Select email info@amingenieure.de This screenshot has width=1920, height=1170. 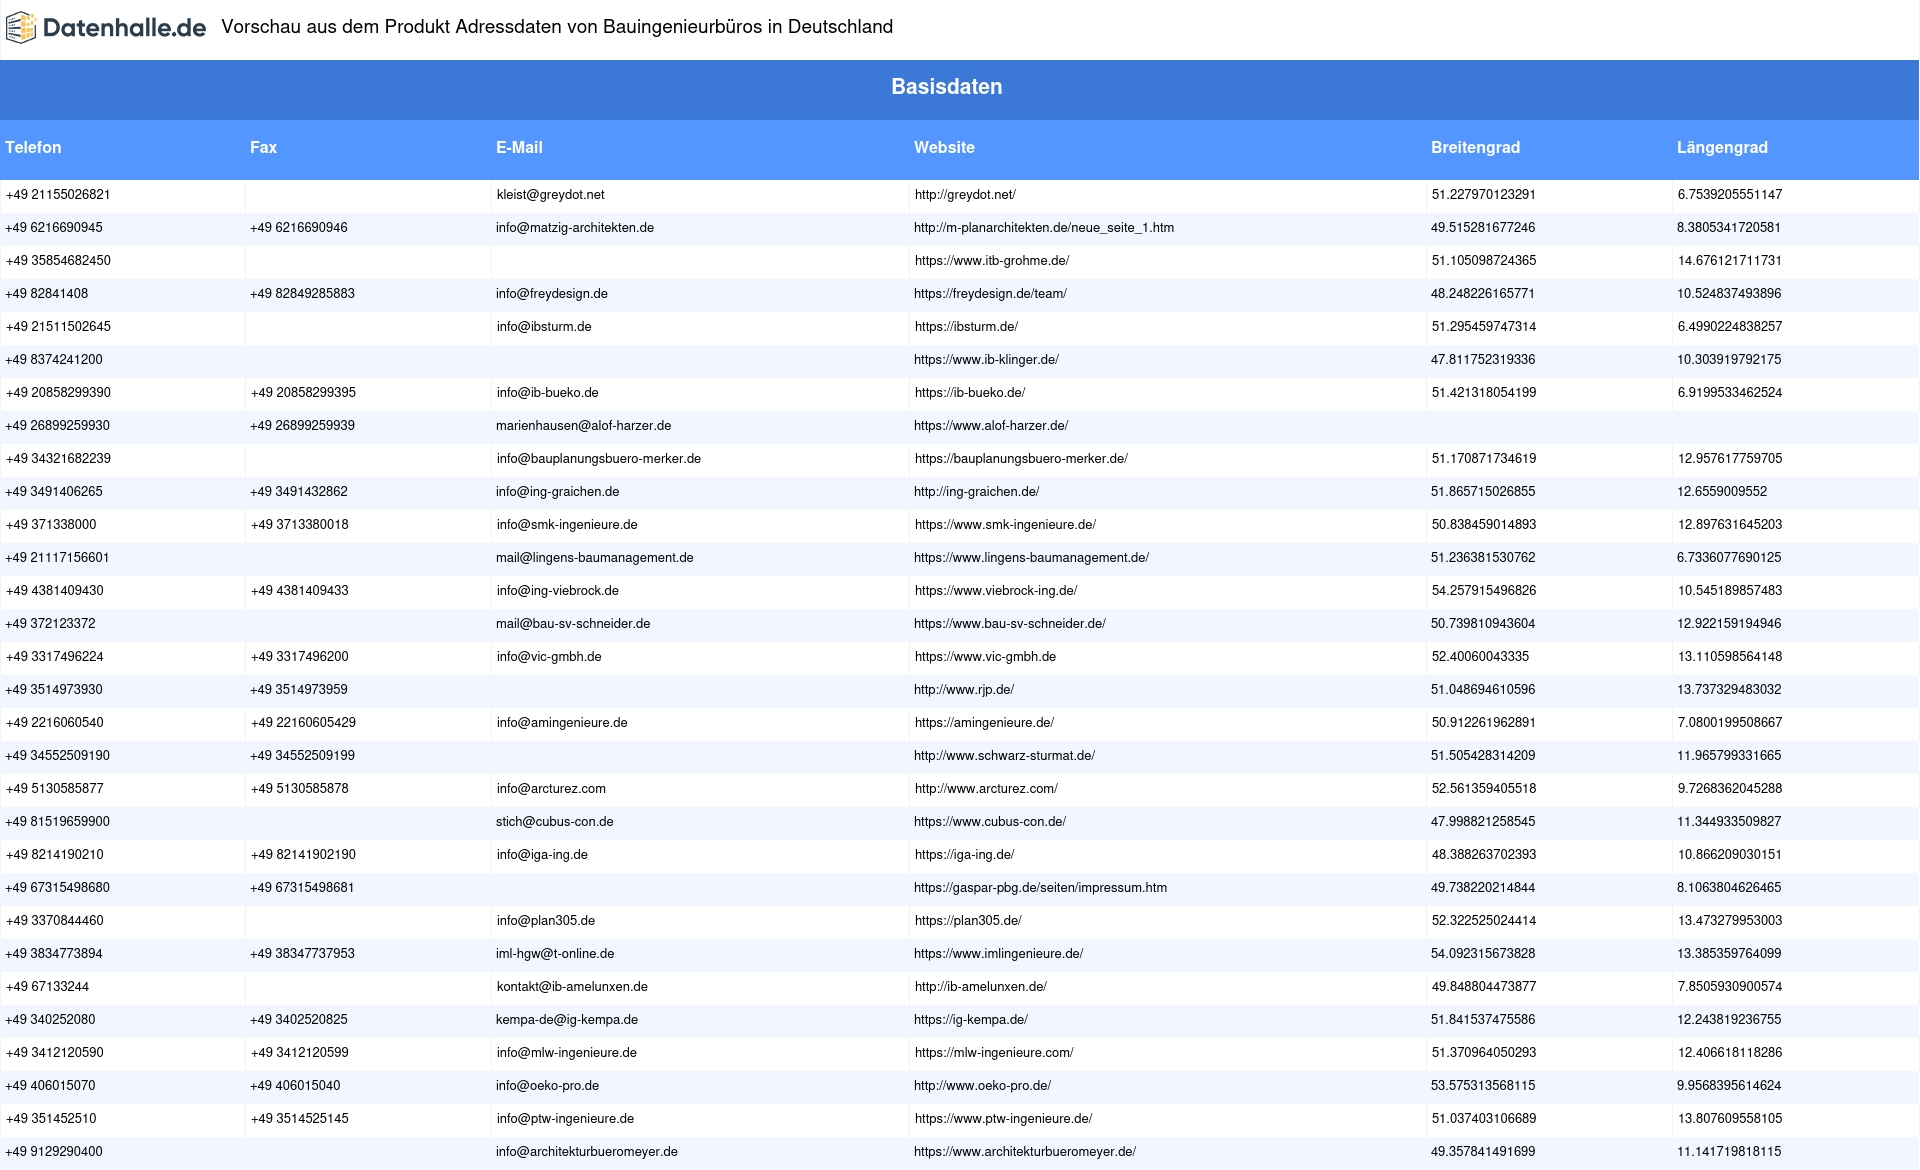[562, 723]
